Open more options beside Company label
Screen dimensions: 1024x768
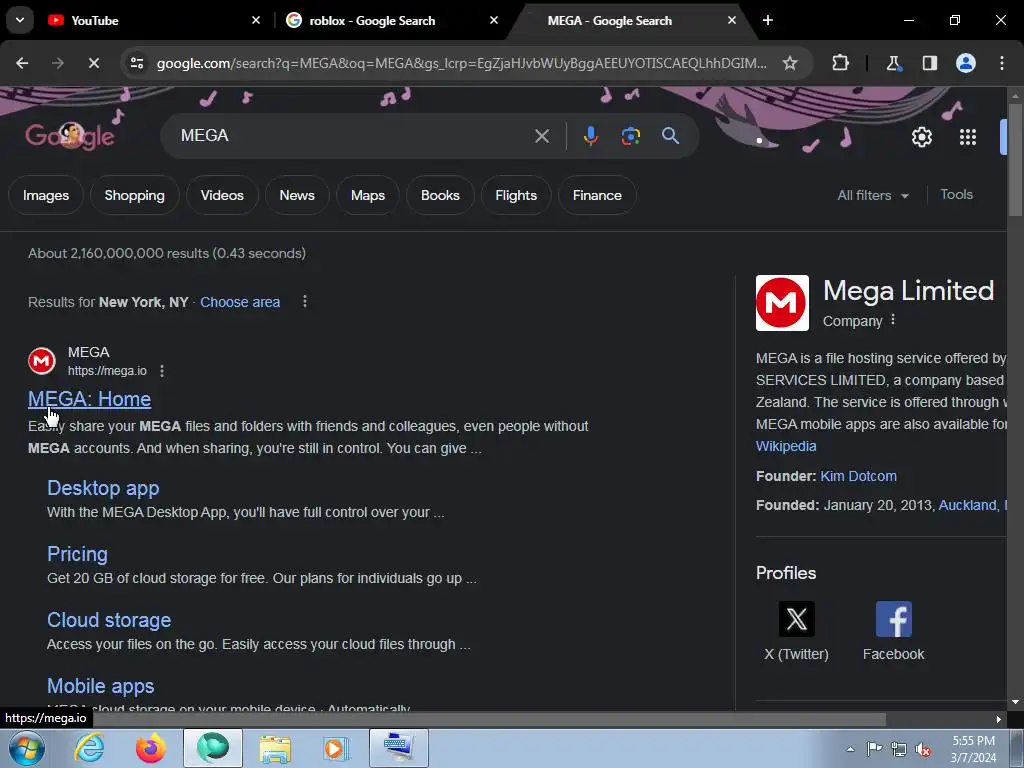tap(893, 320)
